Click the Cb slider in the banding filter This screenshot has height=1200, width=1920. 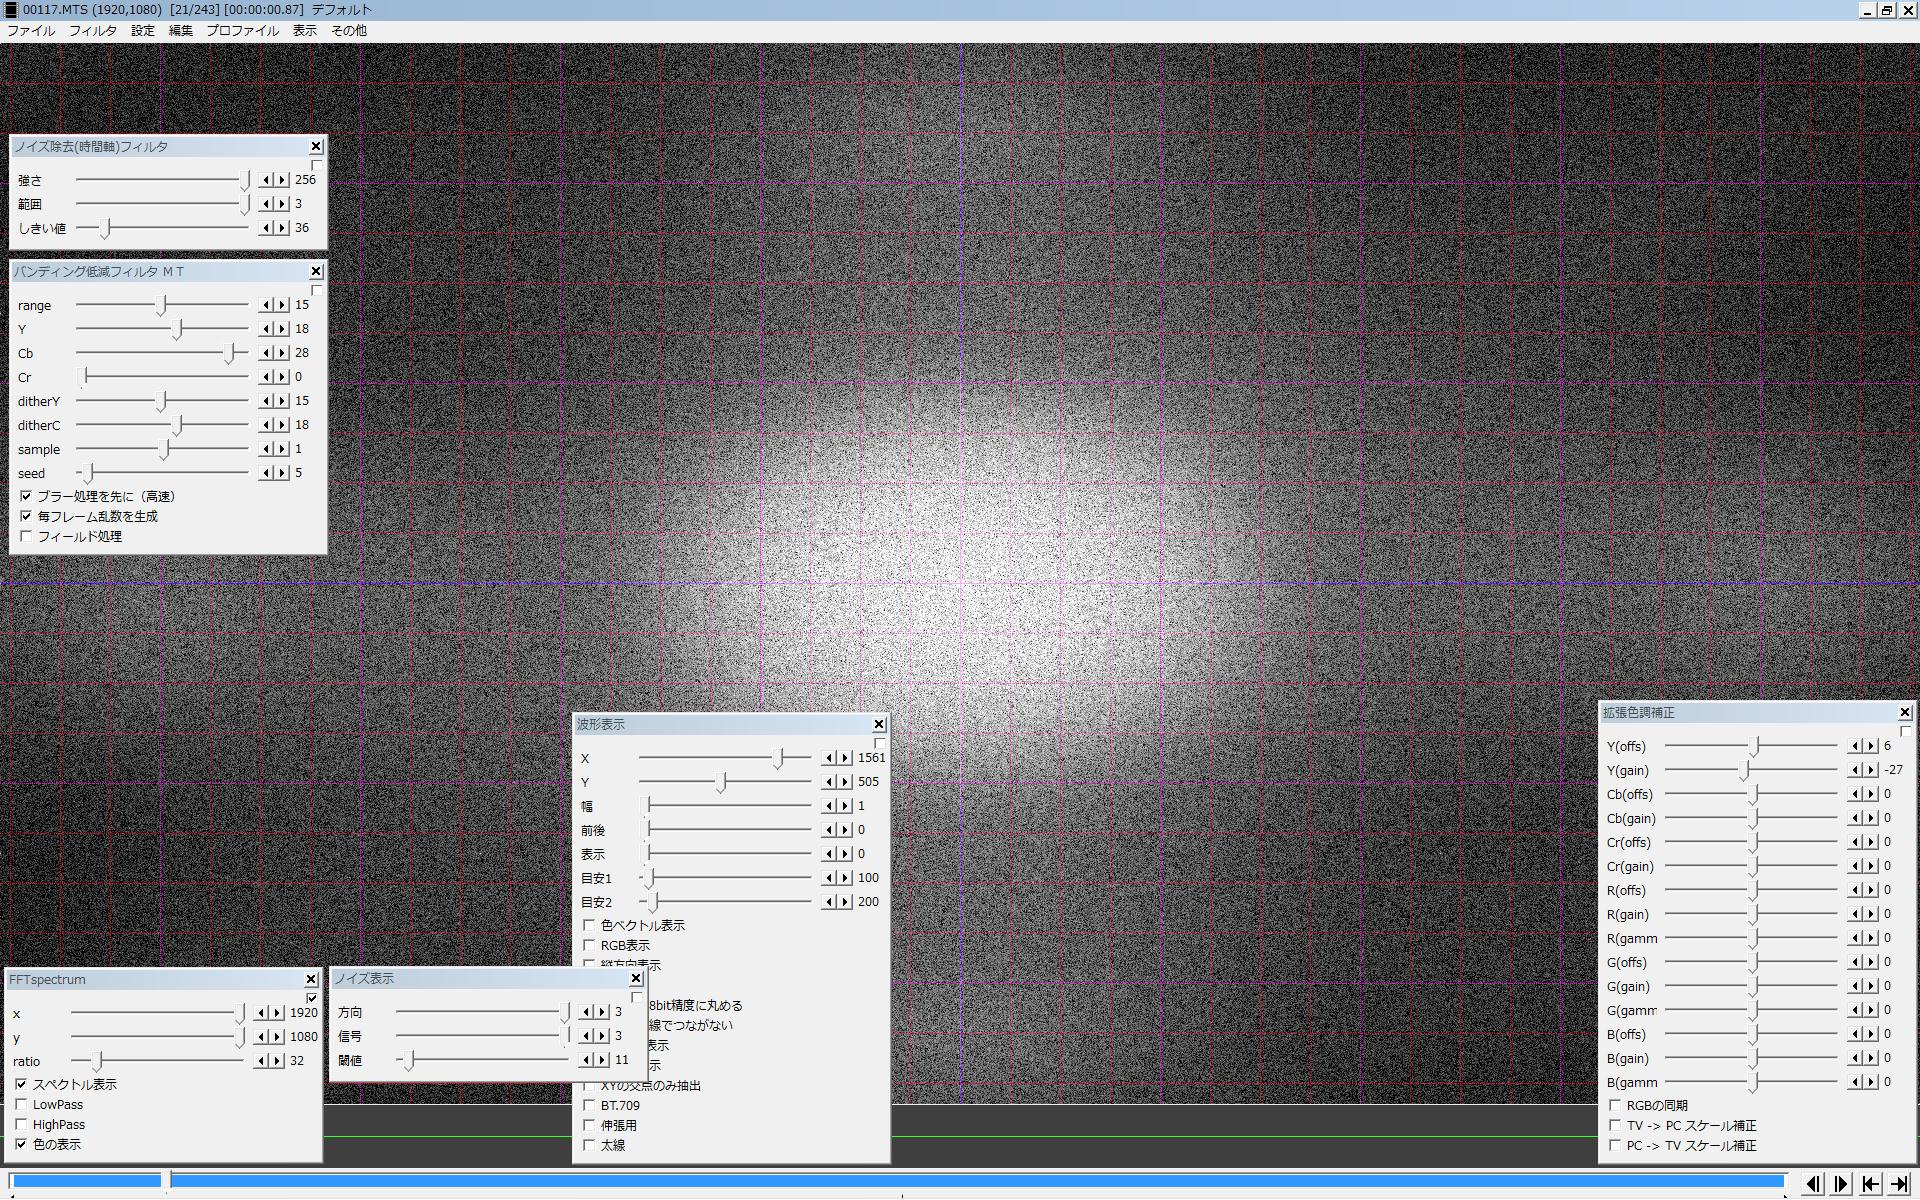point(230,353)
